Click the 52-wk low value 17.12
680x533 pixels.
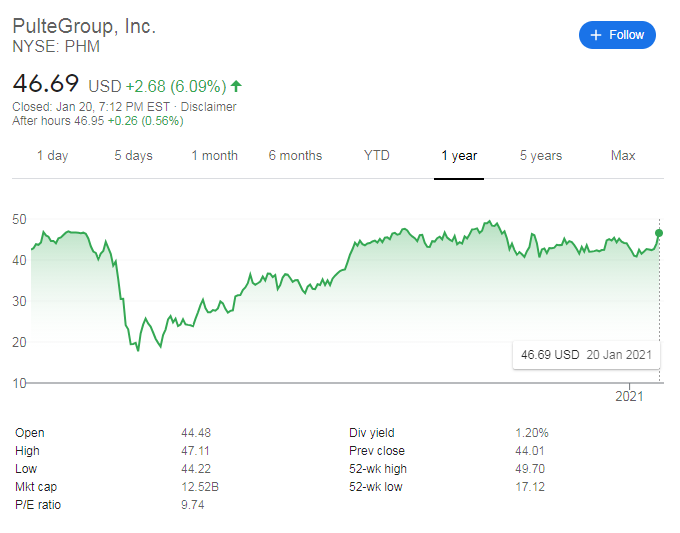pyautogui.click(x=530, y=487)
